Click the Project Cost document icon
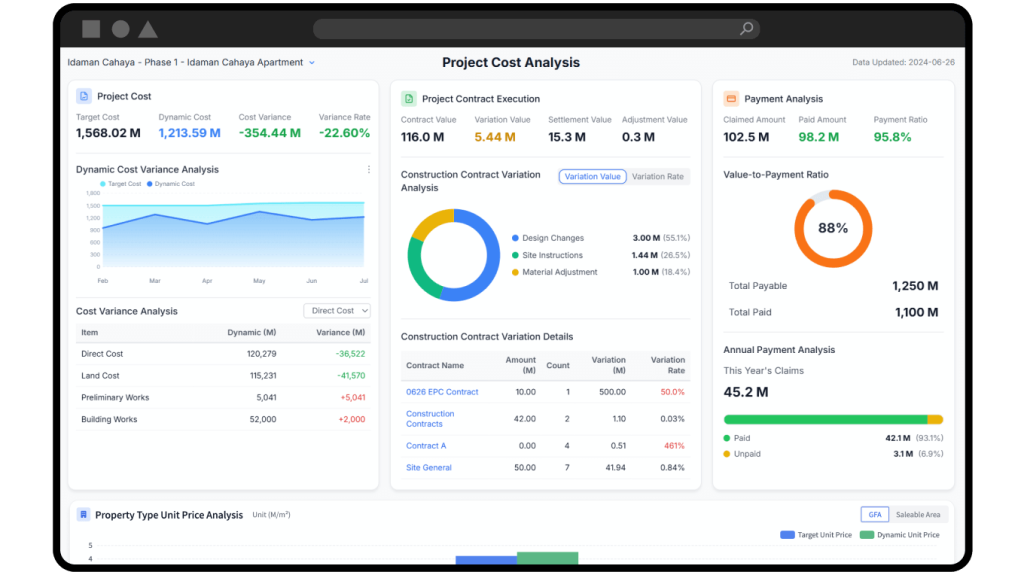This screenshot has width=1024, height=575. click(84, 97)
